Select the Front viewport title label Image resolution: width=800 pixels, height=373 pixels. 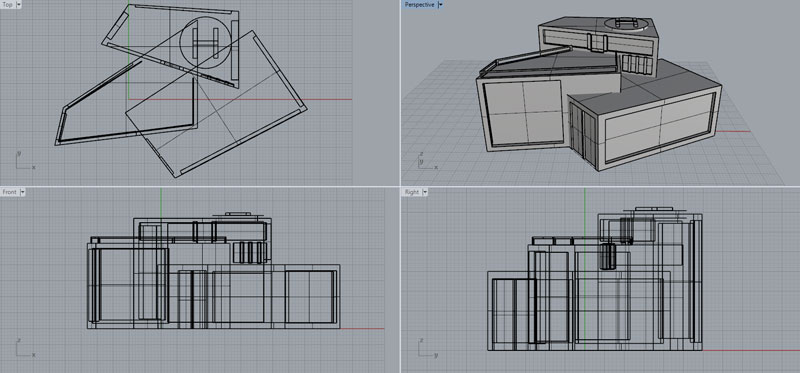(x=10, y=192)
